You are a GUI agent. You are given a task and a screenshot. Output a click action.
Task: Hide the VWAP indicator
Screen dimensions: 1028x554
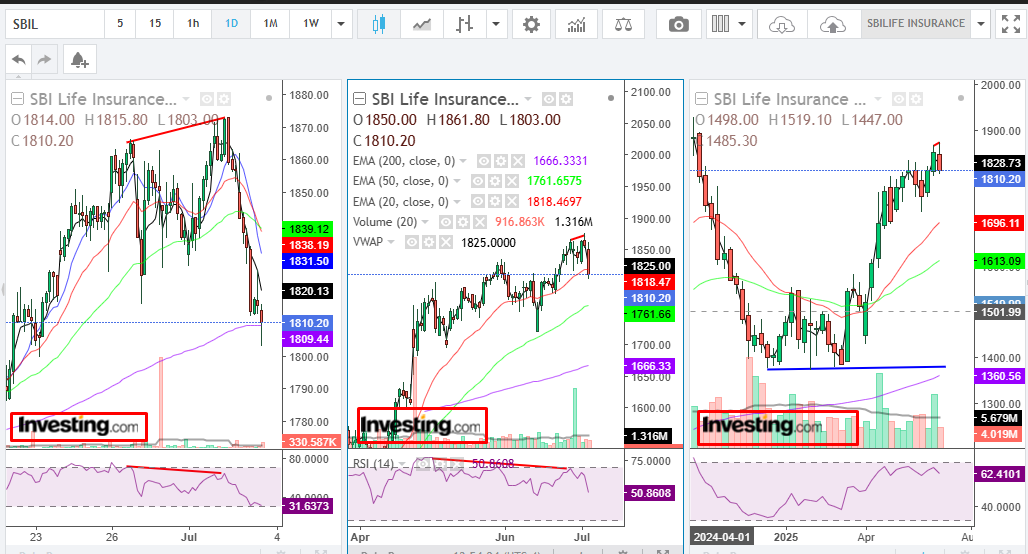(x=412, y=243)
